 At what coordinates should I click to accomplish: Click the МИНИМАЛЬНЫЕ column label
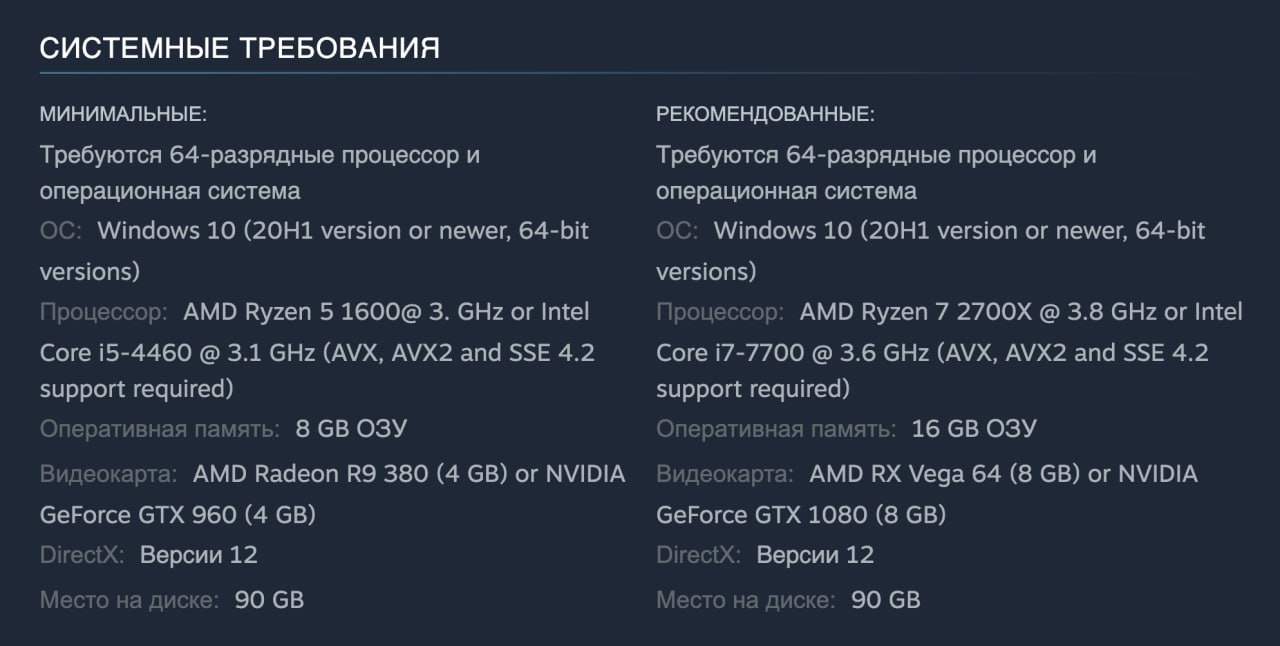[123, 114]
